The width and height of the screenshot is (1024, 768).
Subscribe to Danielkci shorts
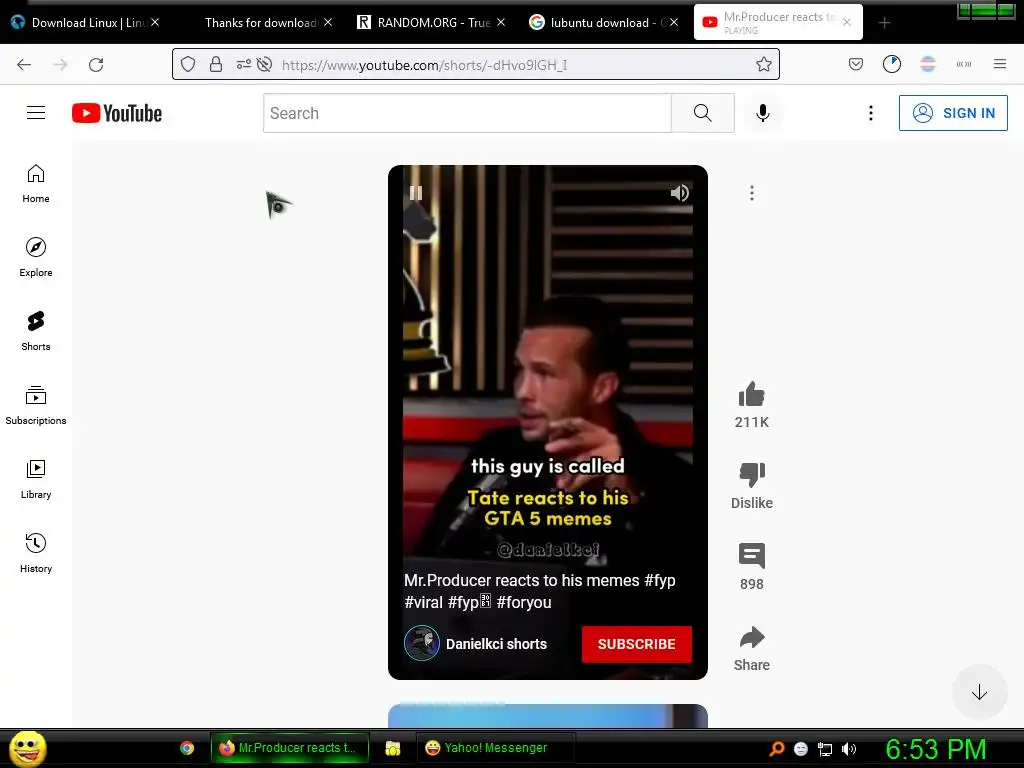pos(637,644)
